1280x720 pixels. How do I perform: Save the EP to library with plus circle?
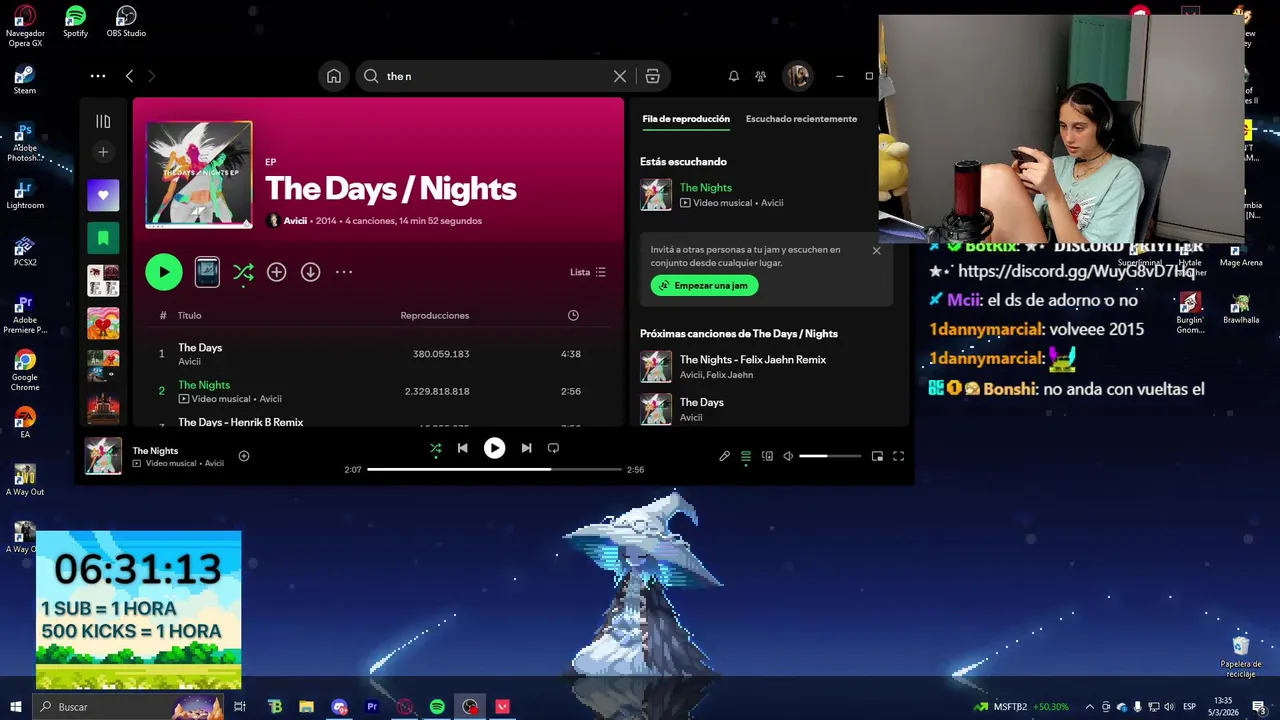(x=277, y=272)
